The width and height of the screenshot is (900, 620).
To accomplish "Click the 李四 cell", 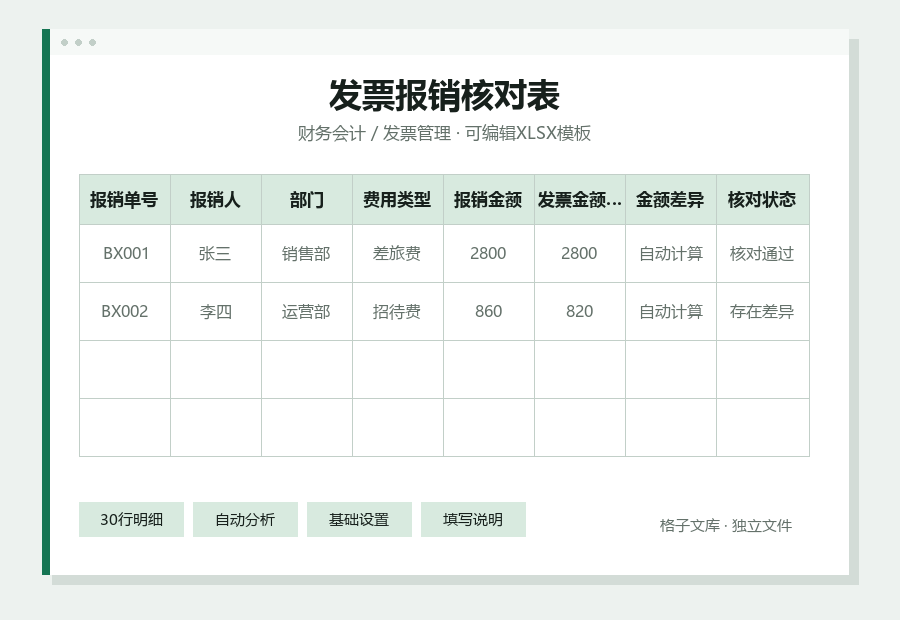I will pos(216,311).
